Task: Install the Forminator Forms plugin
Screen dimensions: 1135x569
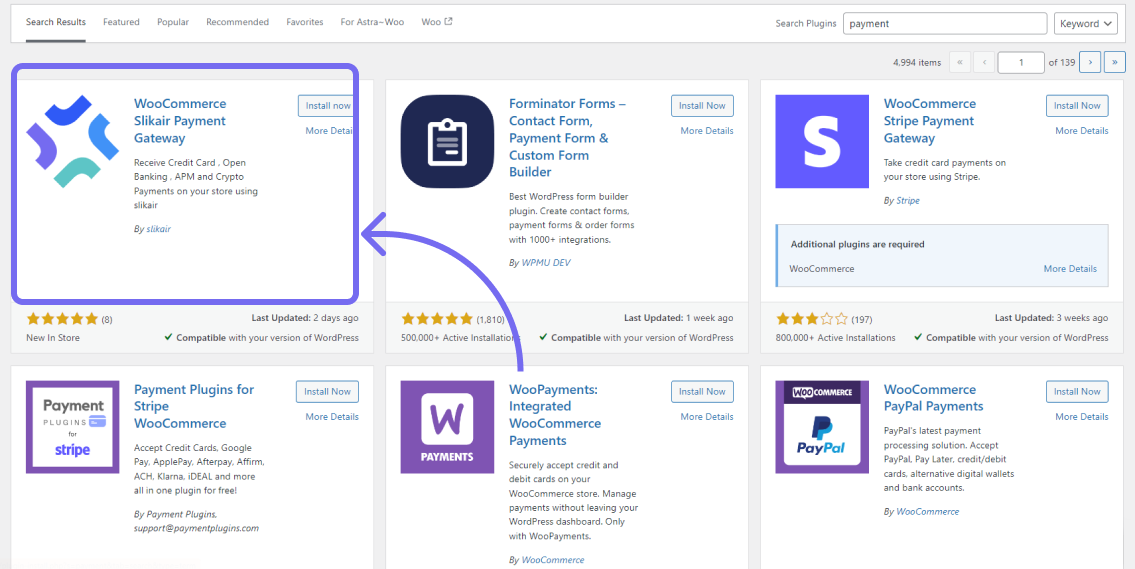Action: [702, 106]
